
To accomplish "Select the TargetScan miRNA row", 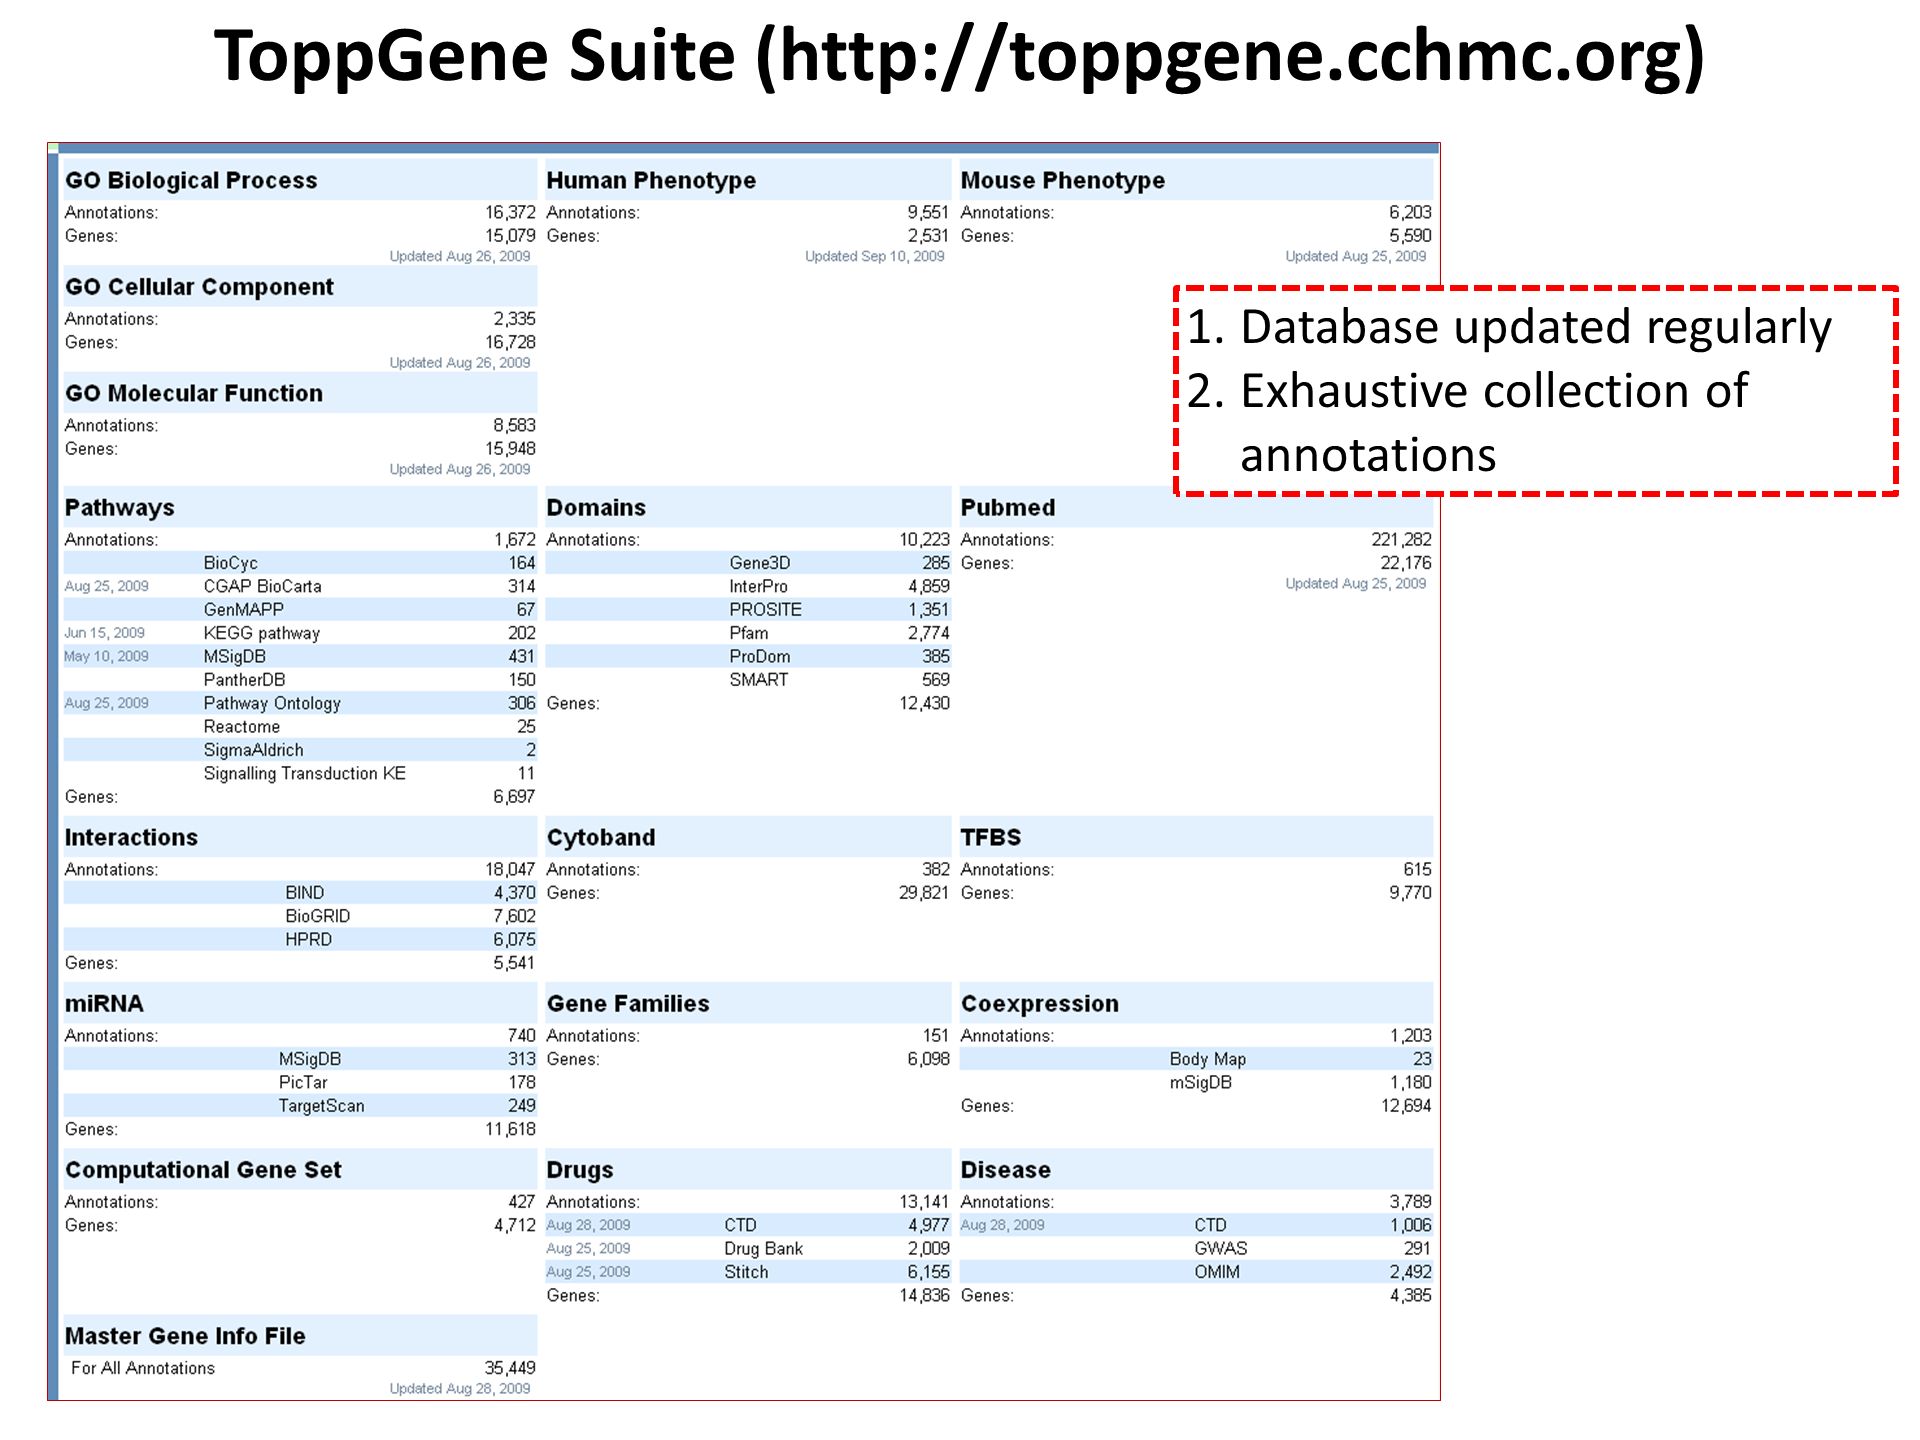I will point(300,1106).
